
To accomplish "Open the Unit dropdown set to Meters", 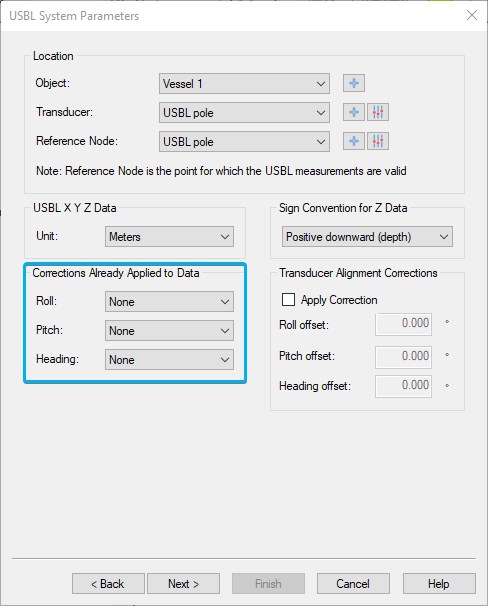I will click(x=169, y=237).
